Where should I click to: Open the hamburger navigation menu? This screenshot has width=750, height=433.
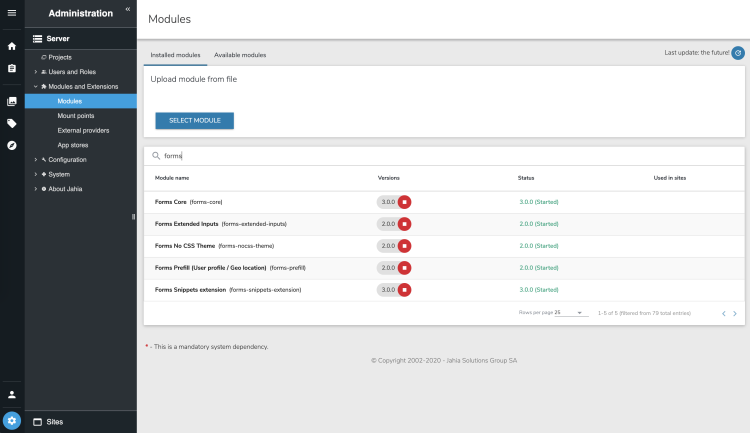[x=12, y=13]
